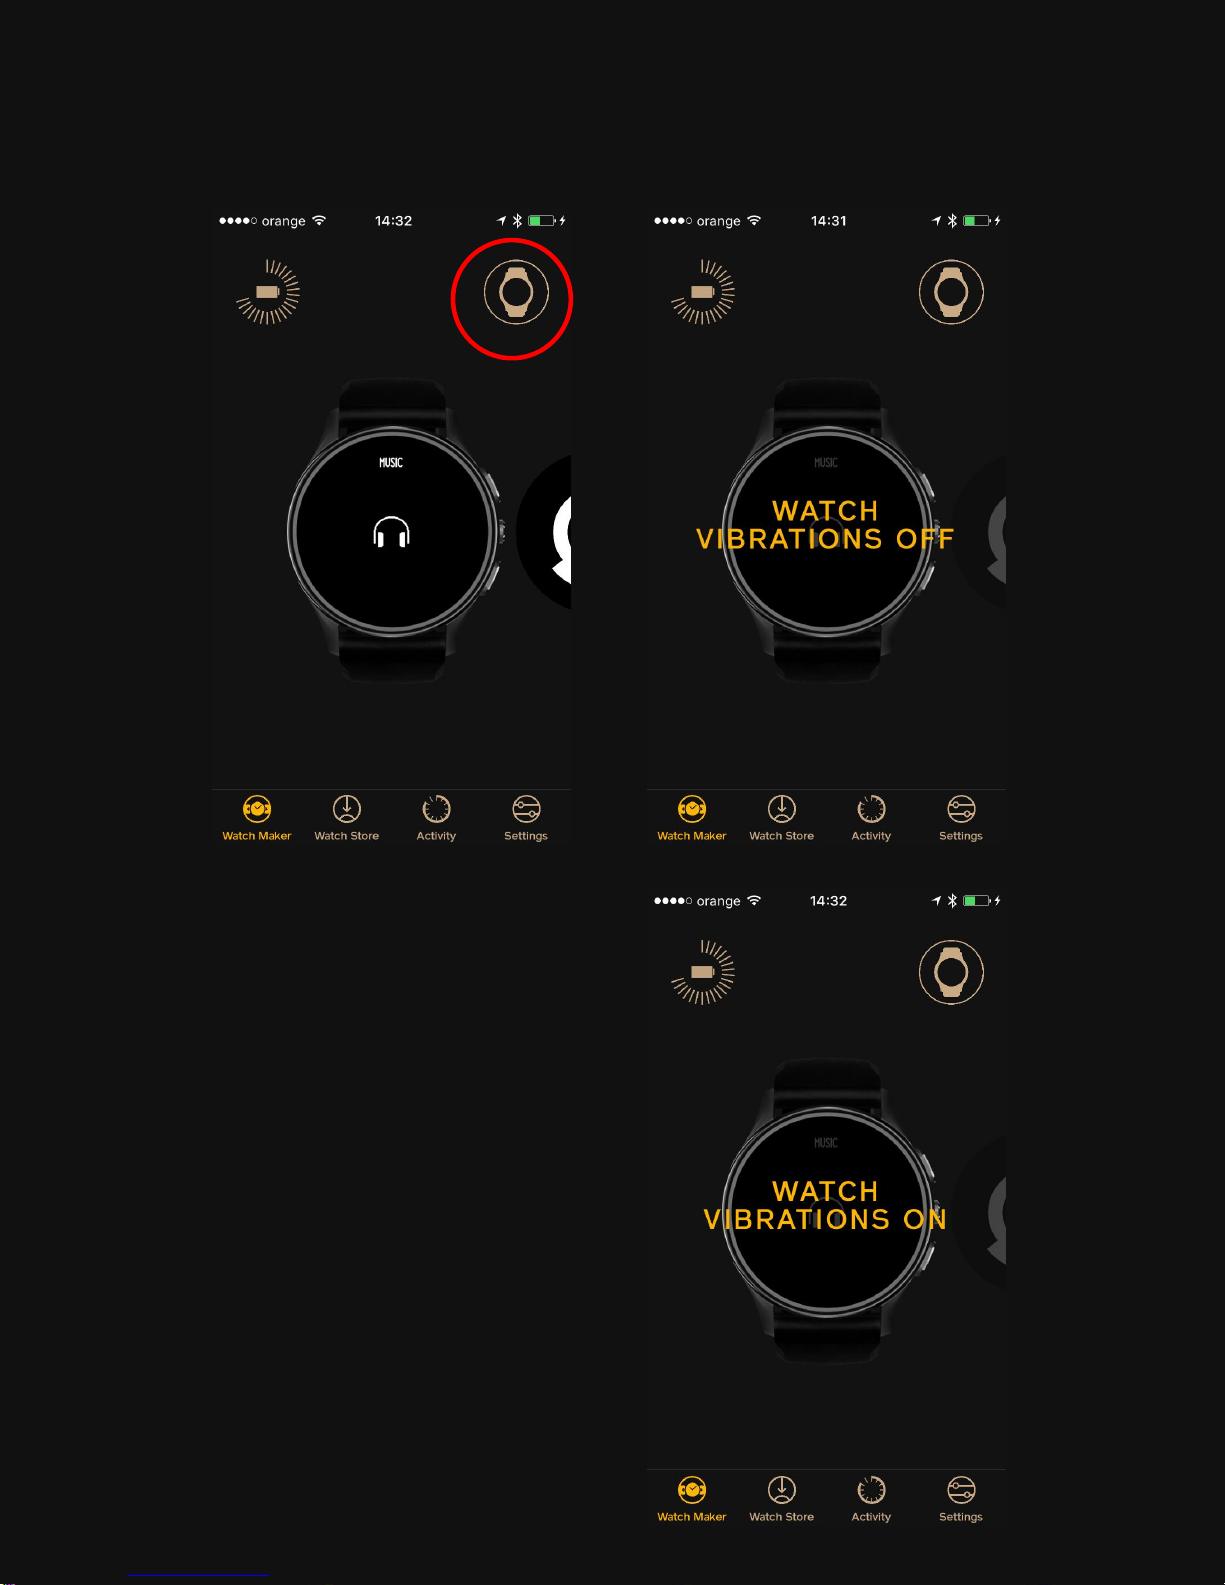Tap the battery indicator beside the red circle
The image size is (1225, 1585).
[268, 292]
